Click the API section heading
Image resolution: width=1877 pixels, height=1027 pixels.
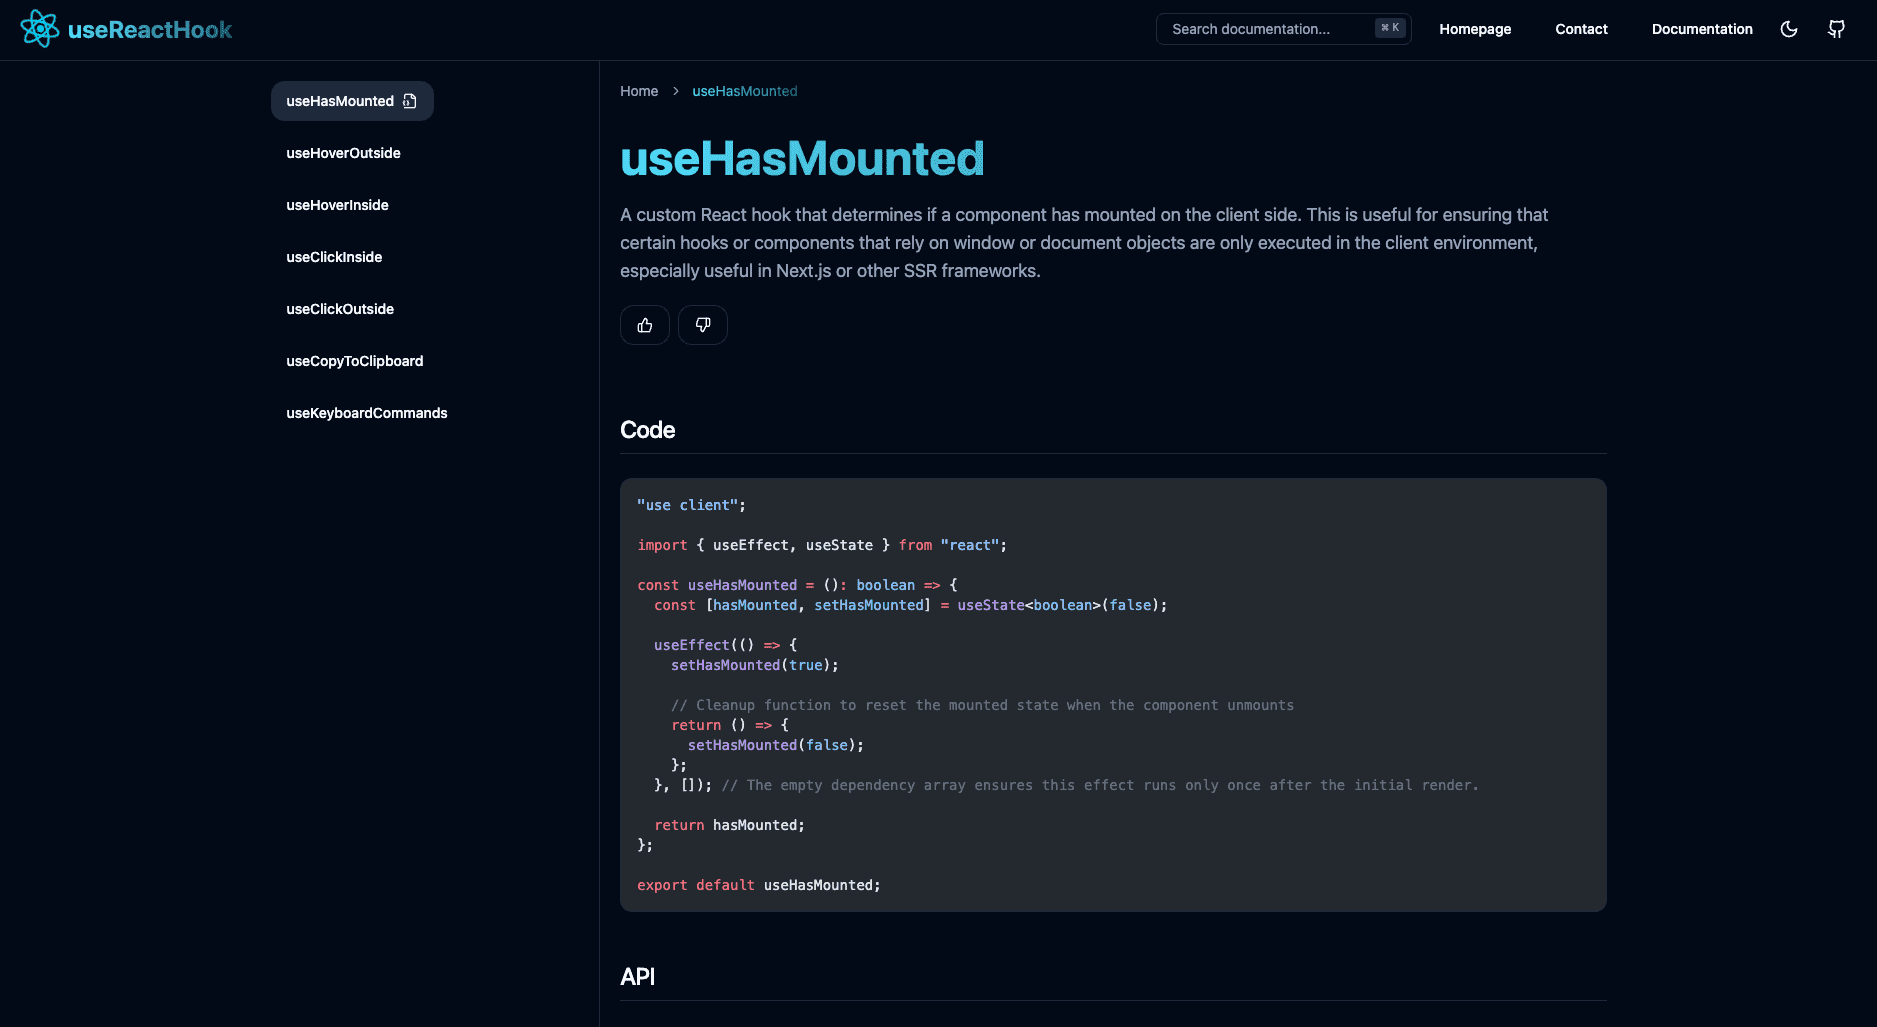638,977
